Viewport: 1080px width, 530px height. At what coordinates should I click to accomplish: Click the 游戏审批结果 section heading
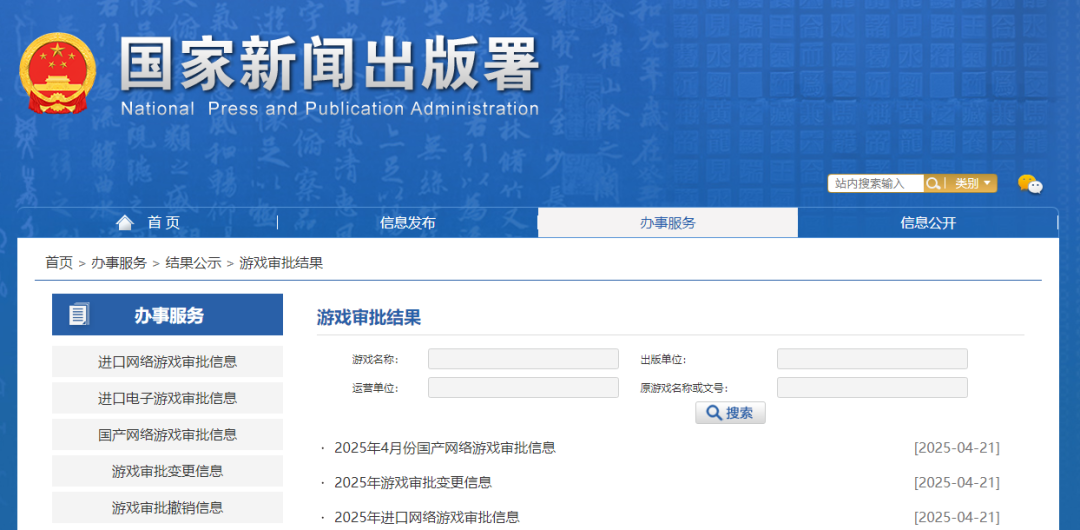coord(368,318)
